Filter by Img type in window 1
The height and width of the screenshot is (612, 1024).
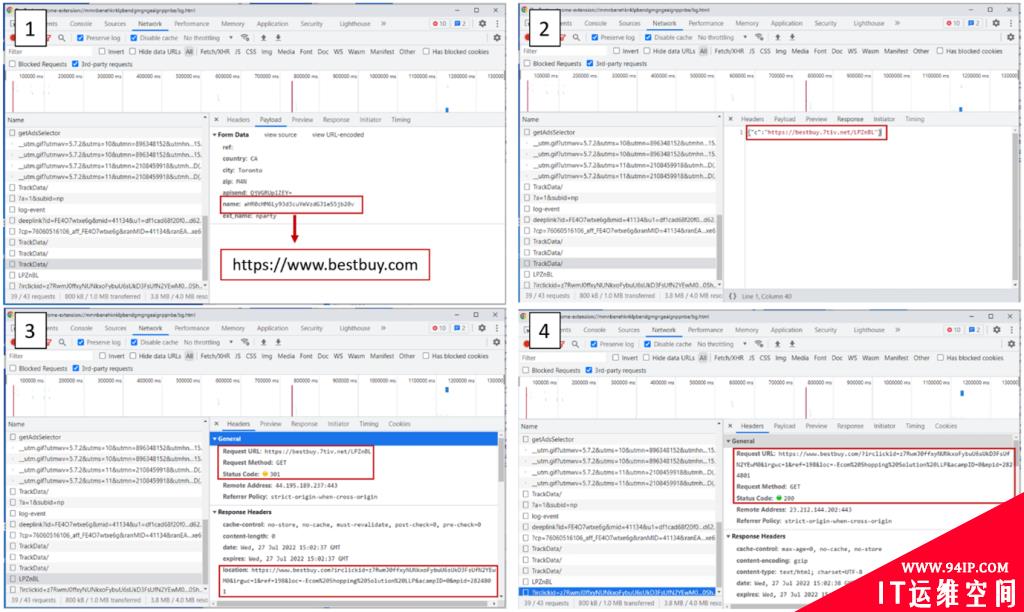pos(266,52)
